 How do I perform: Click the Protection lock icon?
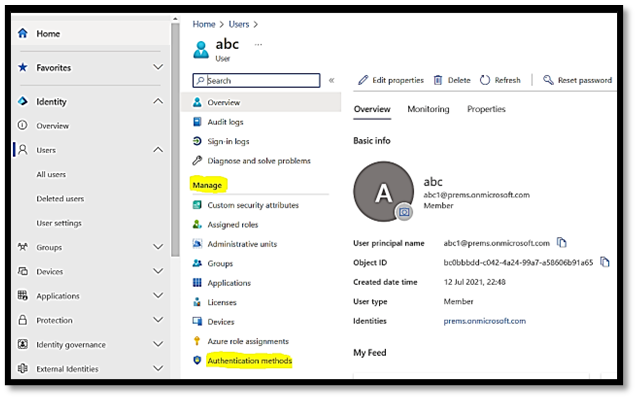coord(23,320)
